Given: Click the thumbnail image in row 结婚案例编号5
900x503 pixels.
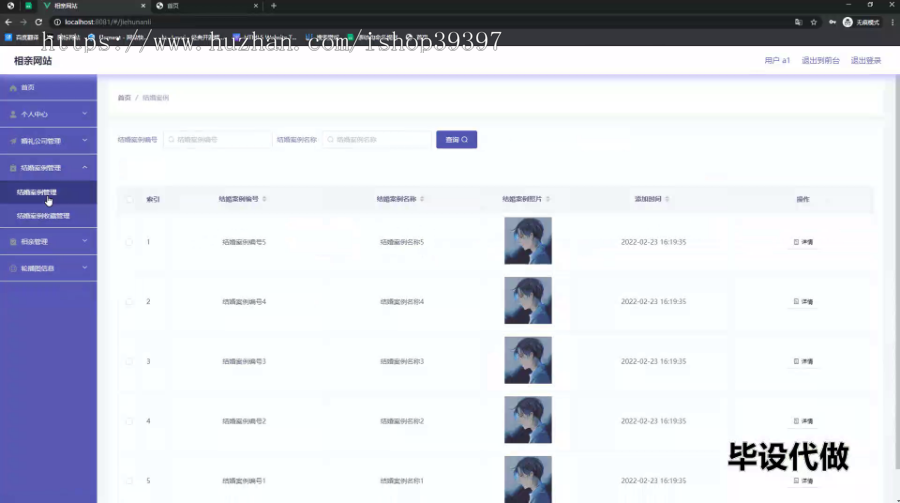Looking at the screenshot, I should click(528, 241).
